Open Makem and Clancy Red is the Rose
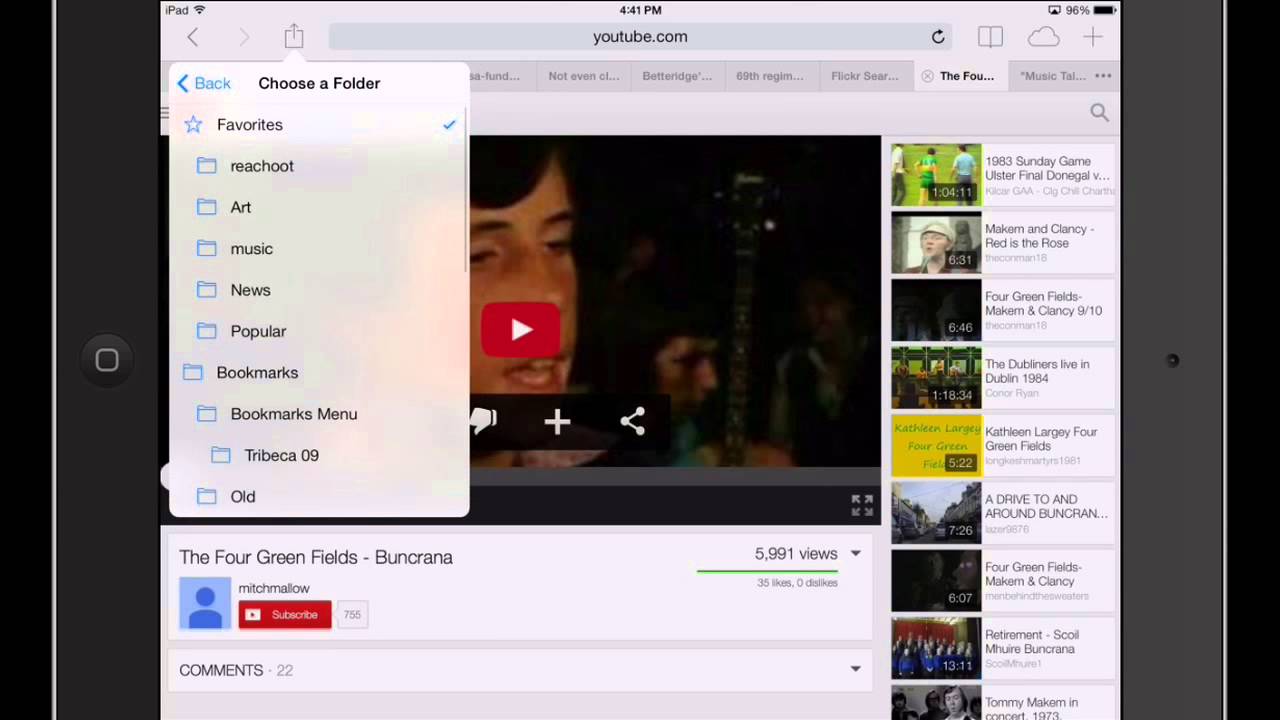This screenshot has width=1280, height=720. (1003, 242)
